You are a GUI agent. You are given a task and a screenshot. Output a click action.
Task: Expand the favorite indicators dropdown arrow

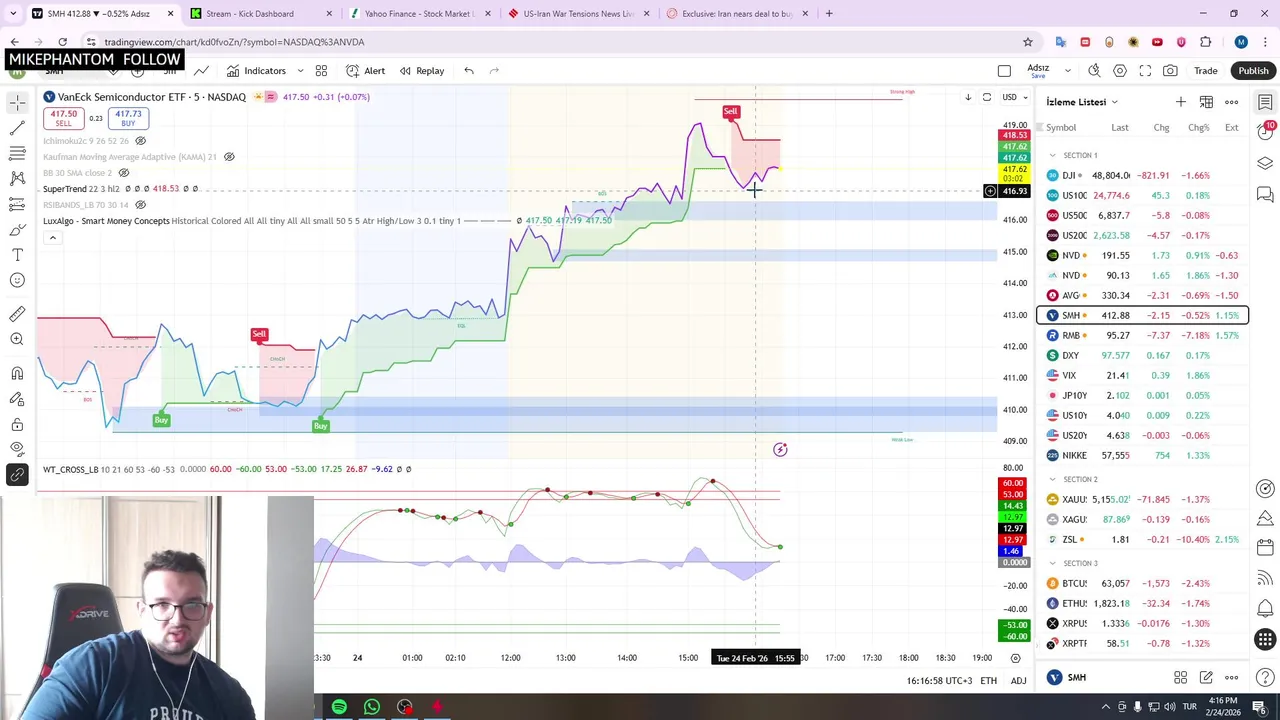tap(300, 71)
